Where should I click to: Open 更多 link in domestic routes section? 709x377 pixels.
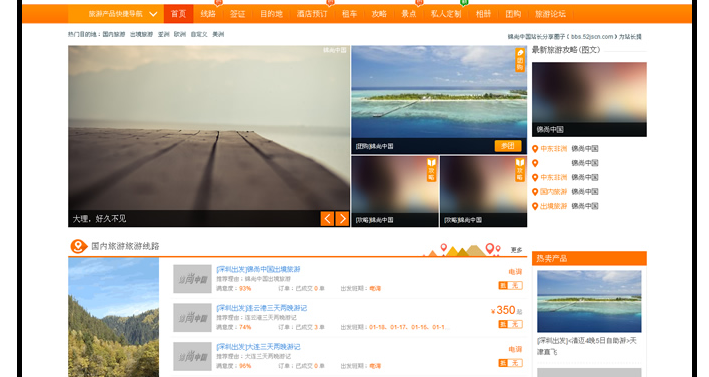(516, 250)
